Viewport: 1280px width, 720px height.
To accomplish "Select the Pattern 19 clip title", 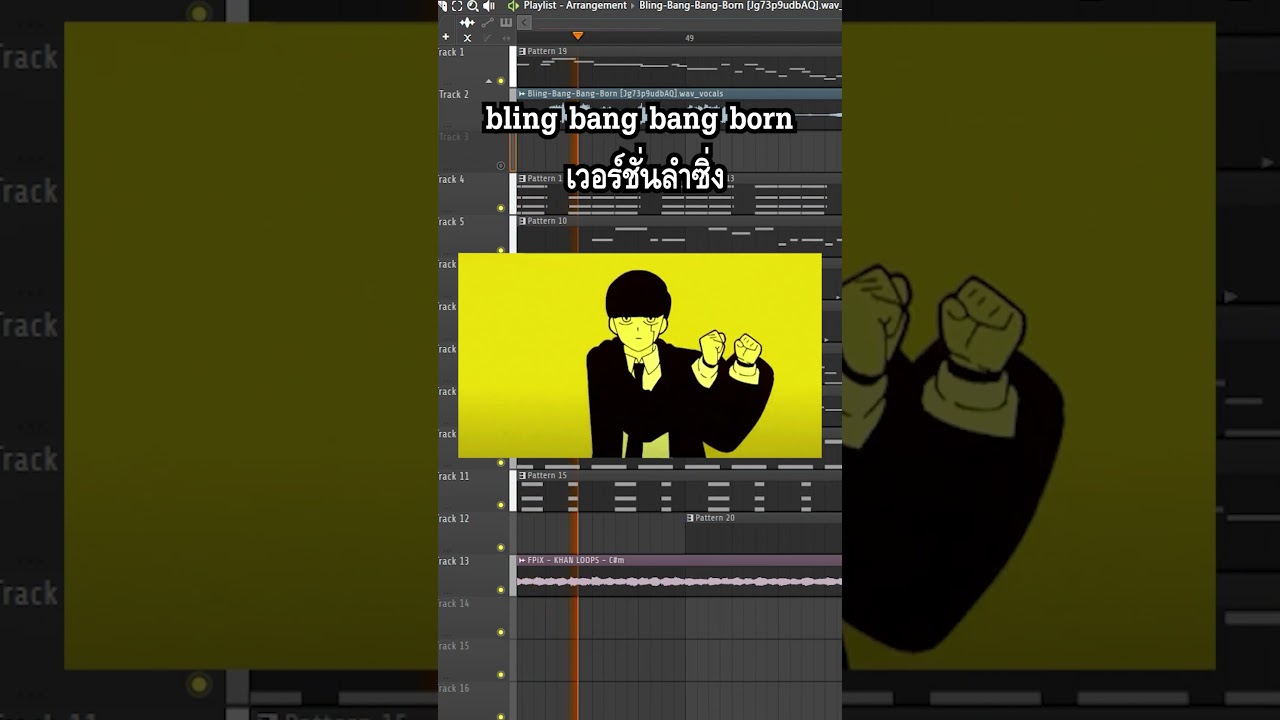I will (547, 51).
